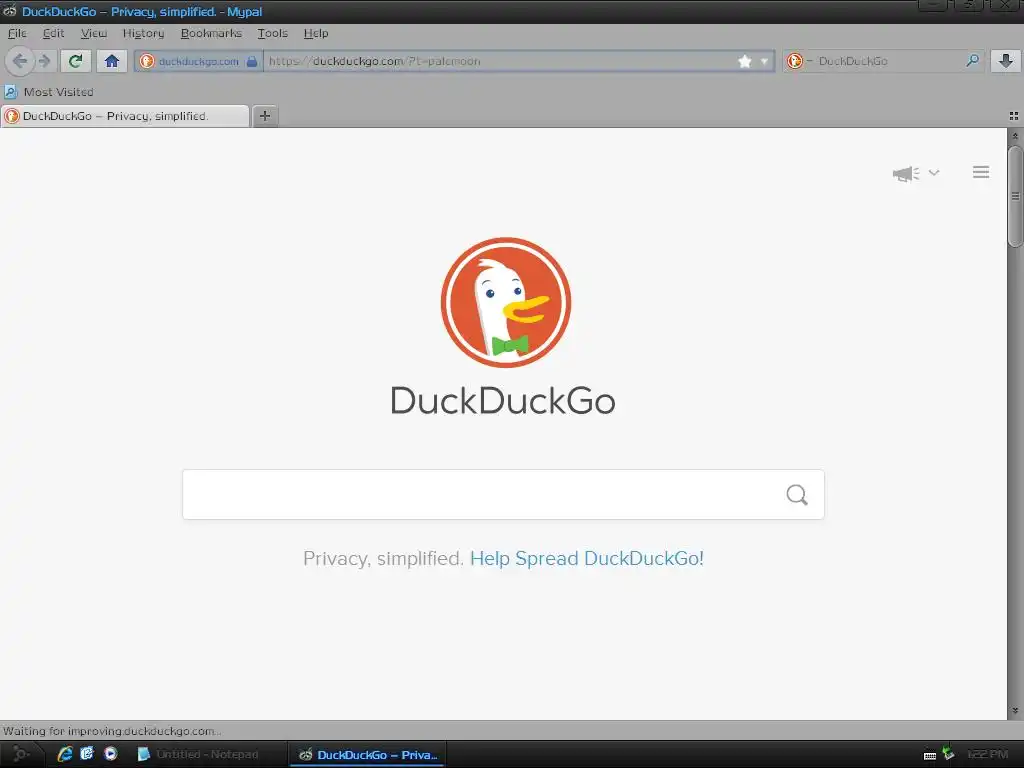Open the Help menu
This screenshot has height=768, width=1024.
pyautogui.click(x=315, y=33)
